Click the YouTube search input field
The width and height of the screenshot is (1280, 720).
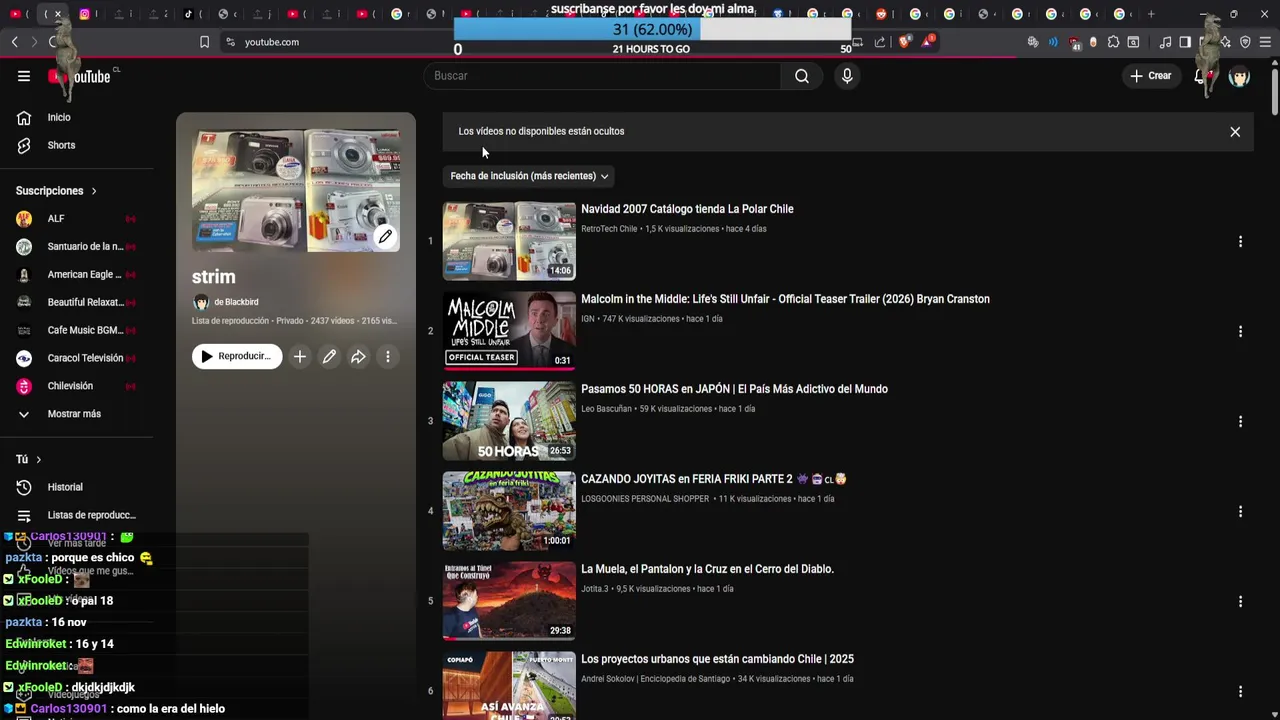click(x=603, y=76)
